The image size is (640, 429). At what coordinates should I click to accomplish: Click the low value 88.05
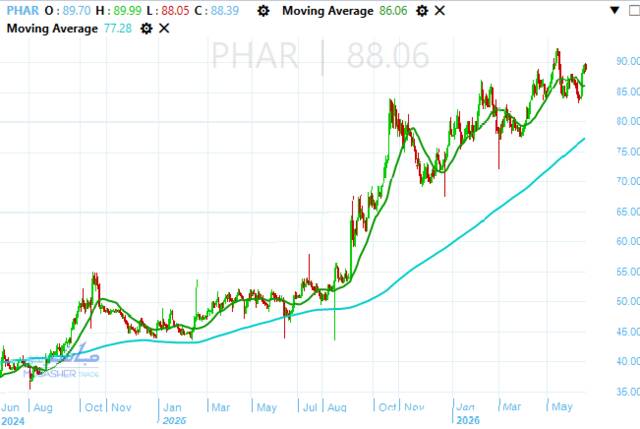click(x=175, y=11)
